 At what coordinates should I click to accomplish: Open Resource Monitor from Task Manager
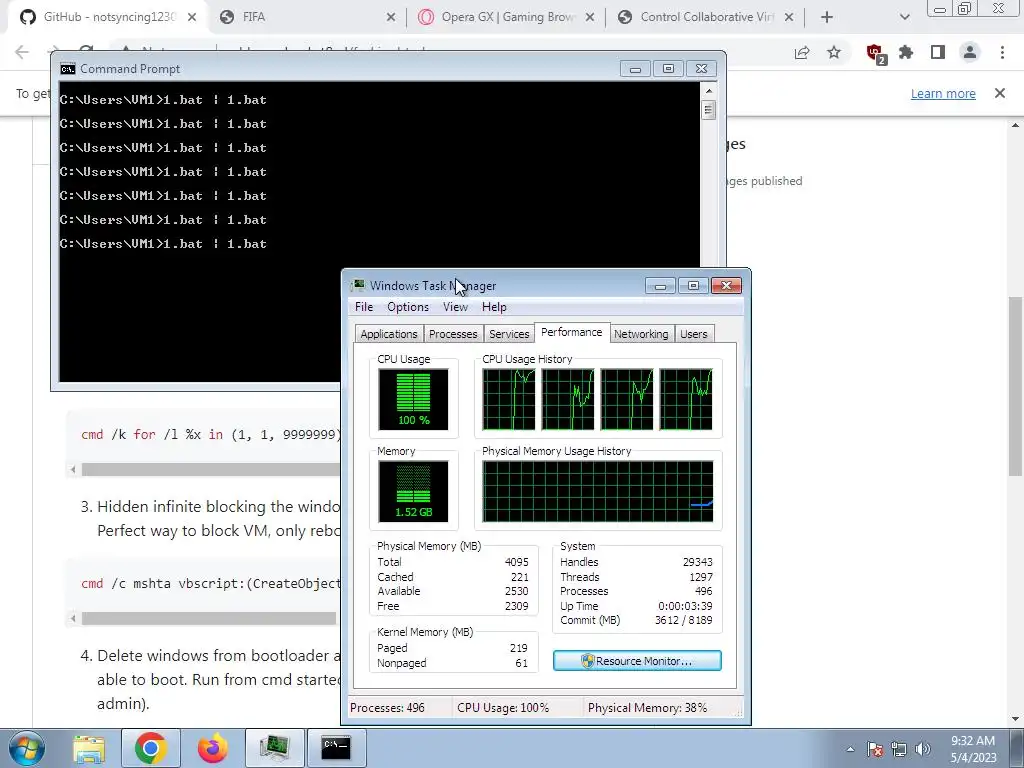(x=637, y=661)
